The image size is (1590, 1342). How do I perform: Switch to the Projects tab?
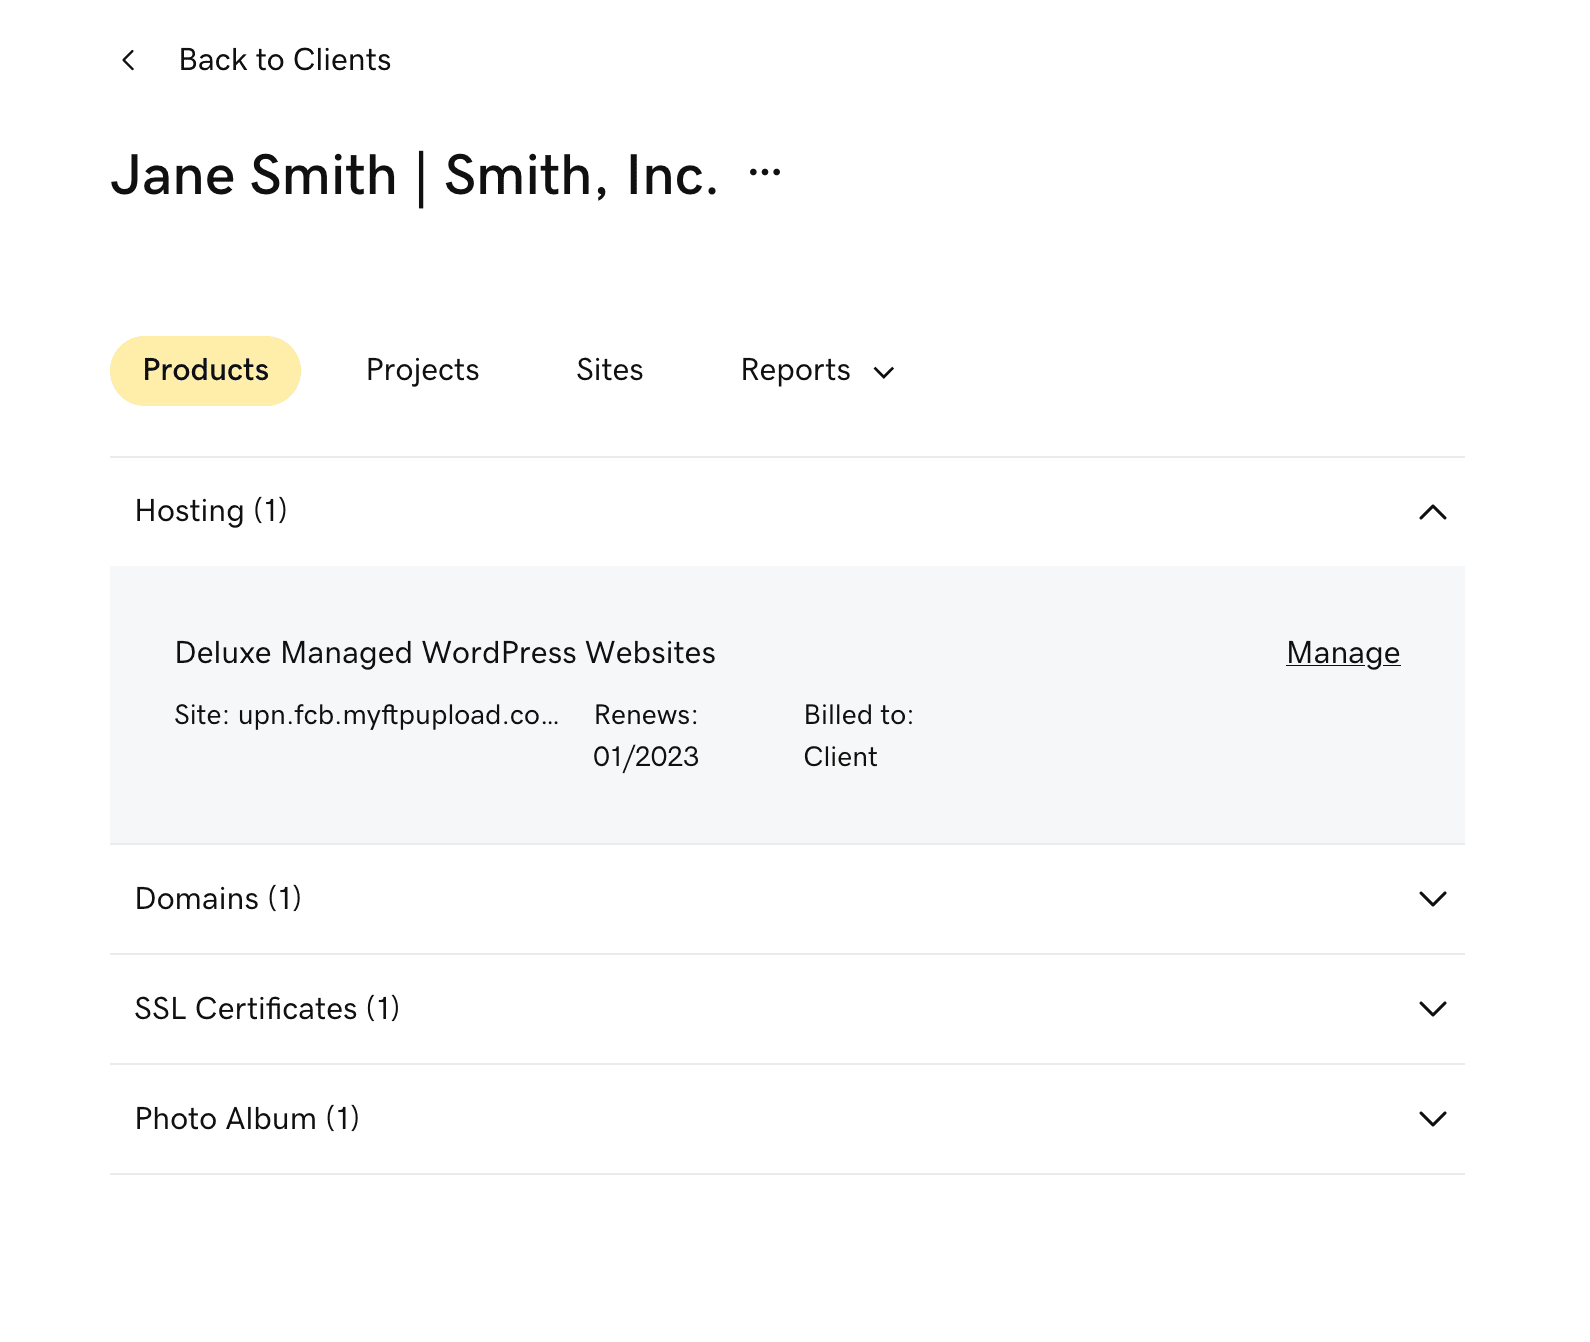click(422, 370)
